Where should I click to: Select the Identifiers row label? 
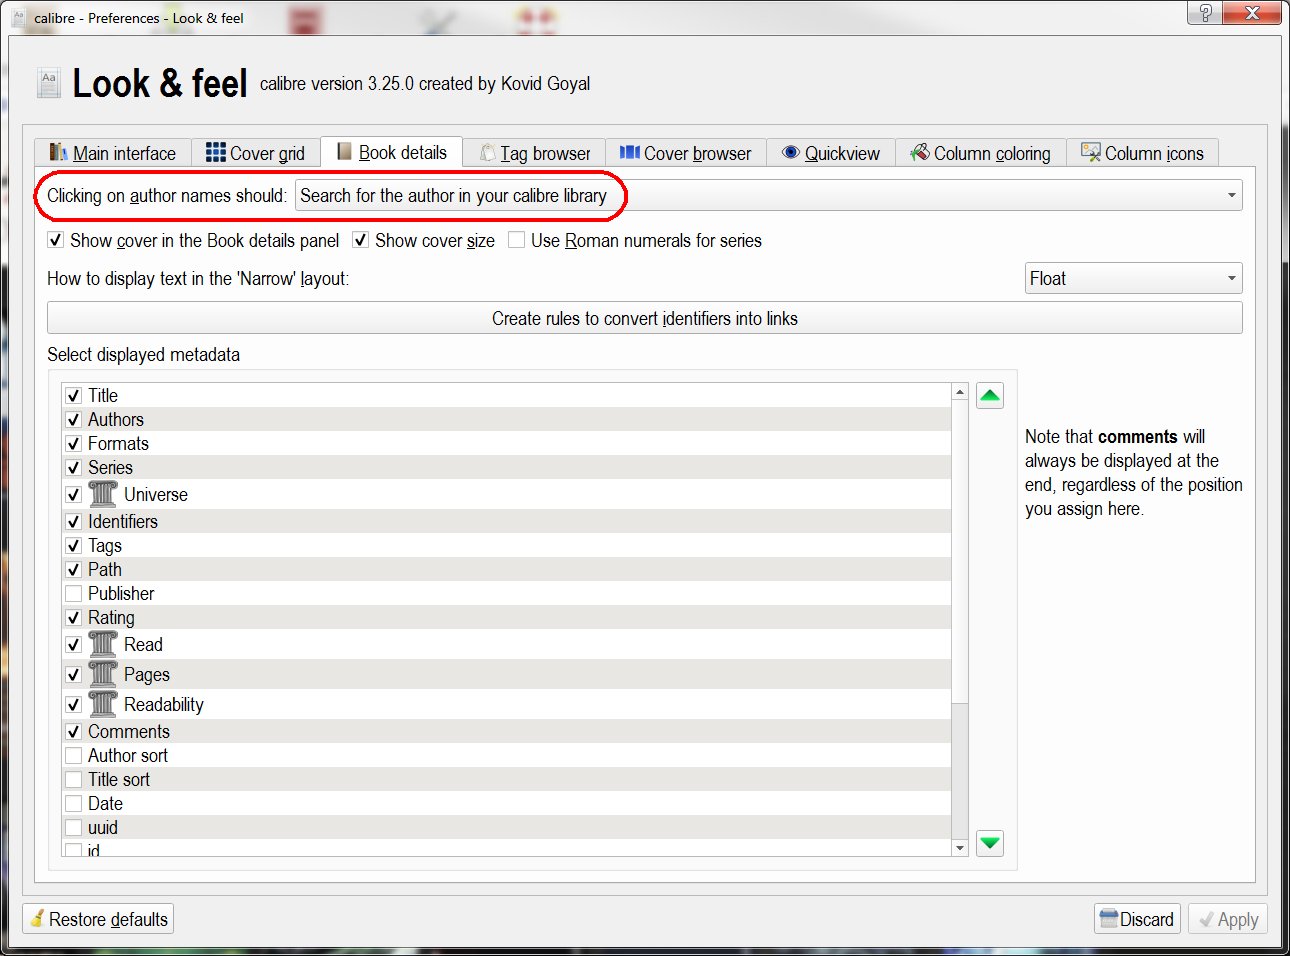coord(123,521)
